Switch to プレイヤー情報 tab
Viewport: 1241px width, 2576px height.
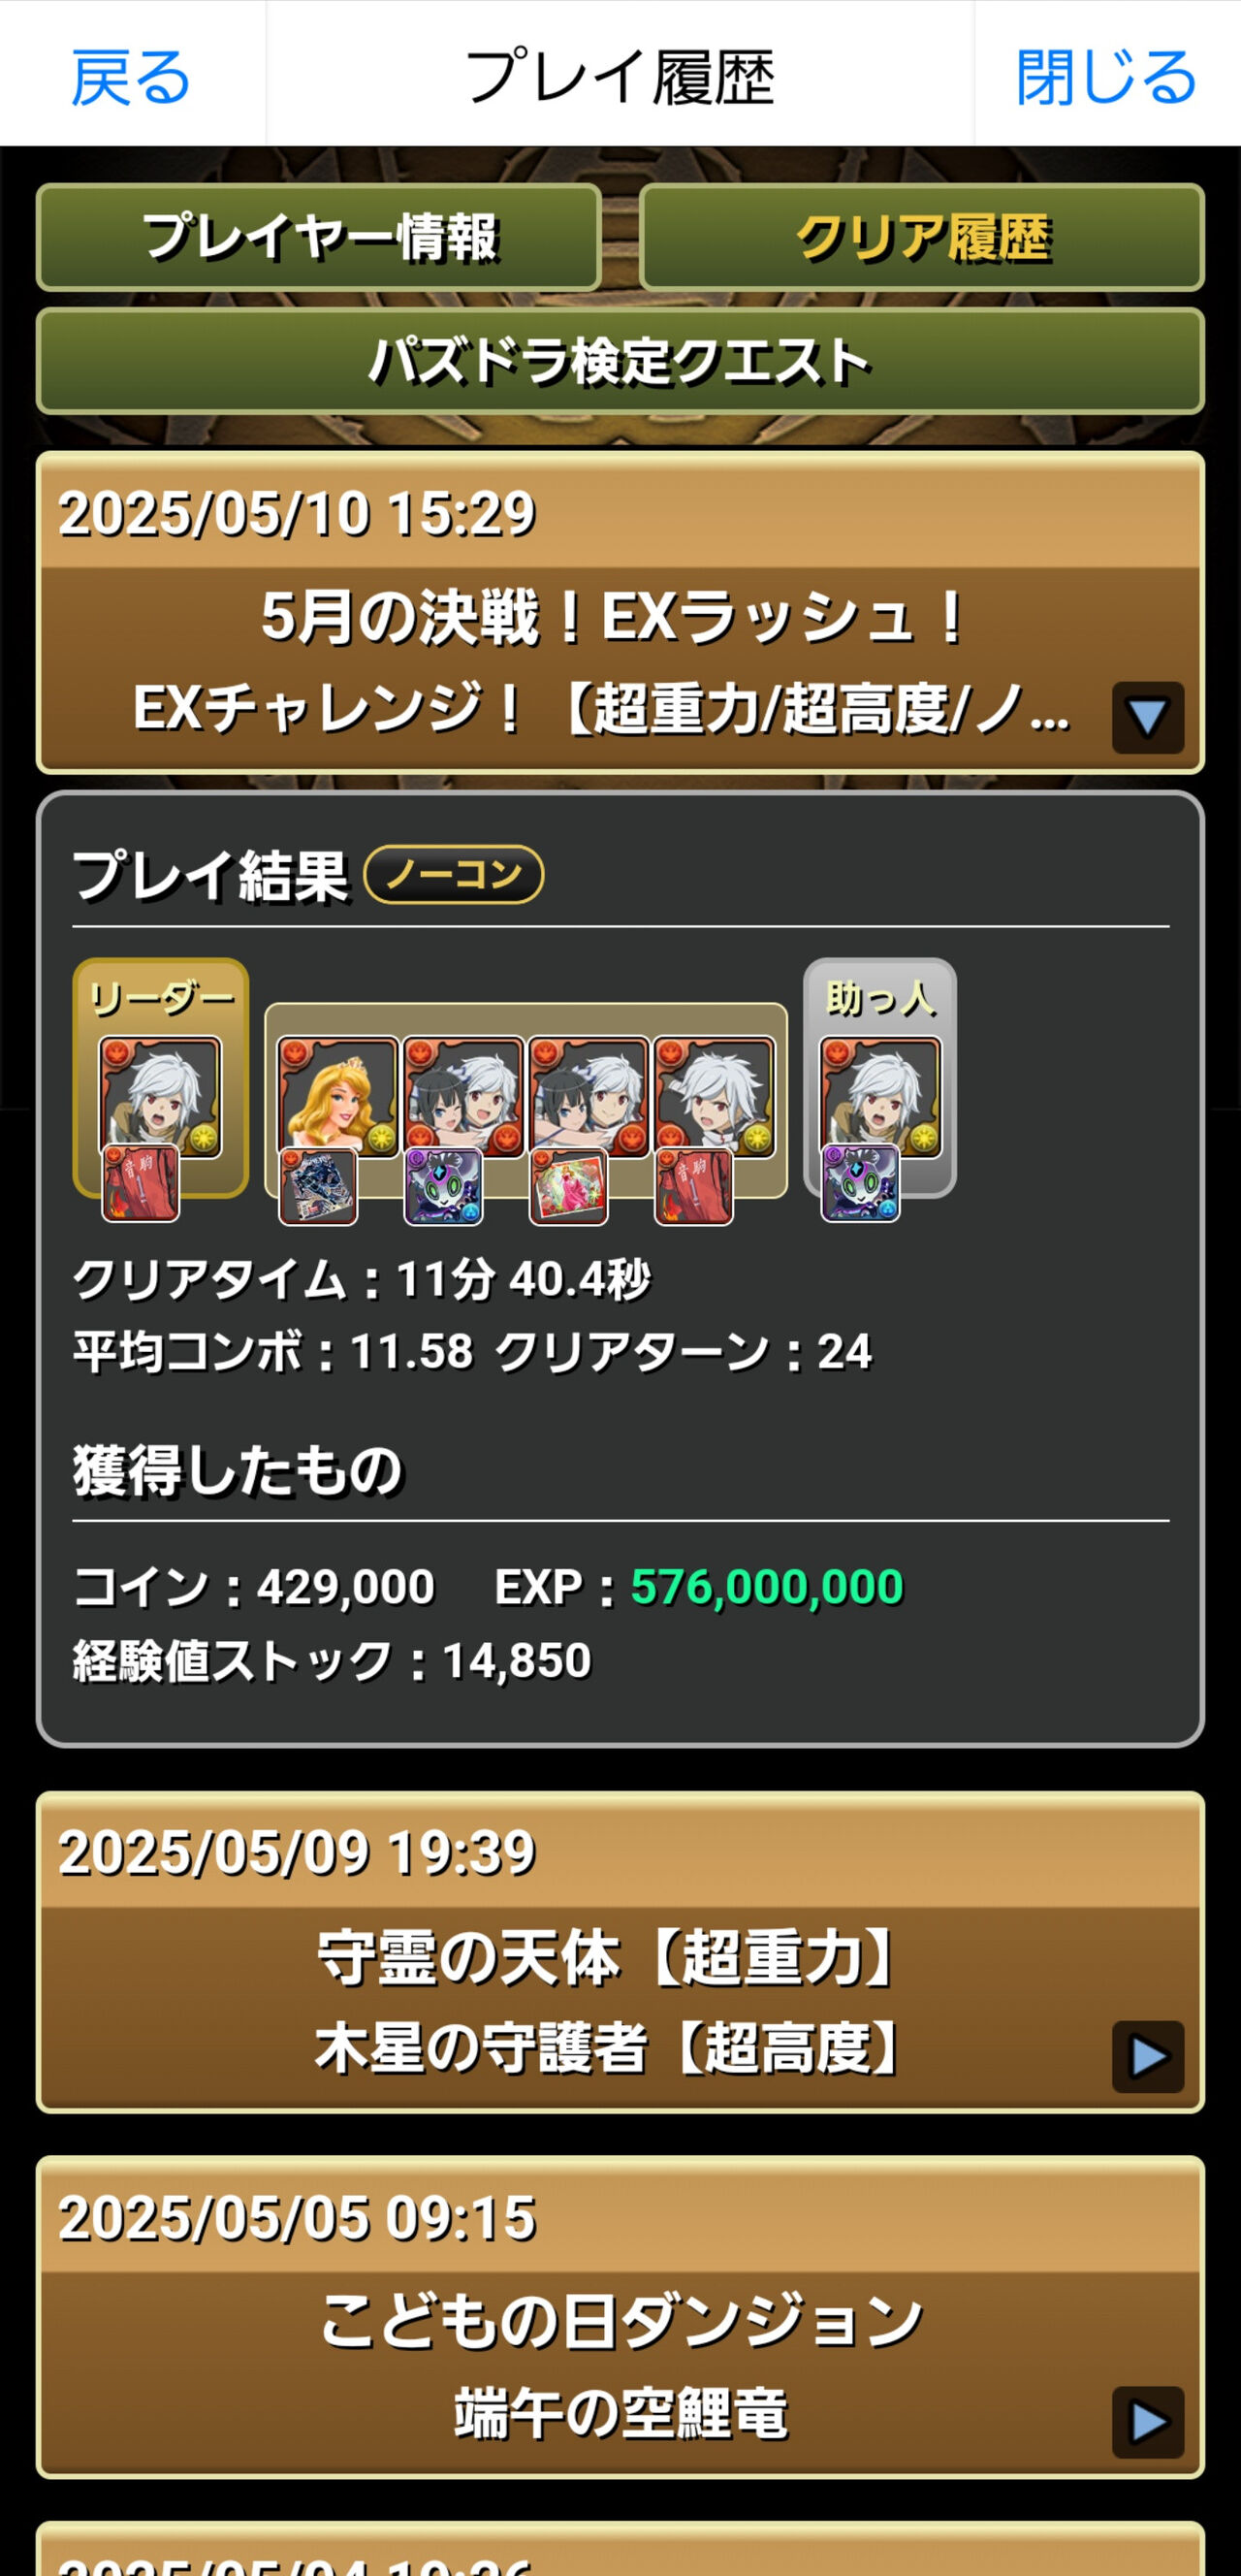[319, 238]
